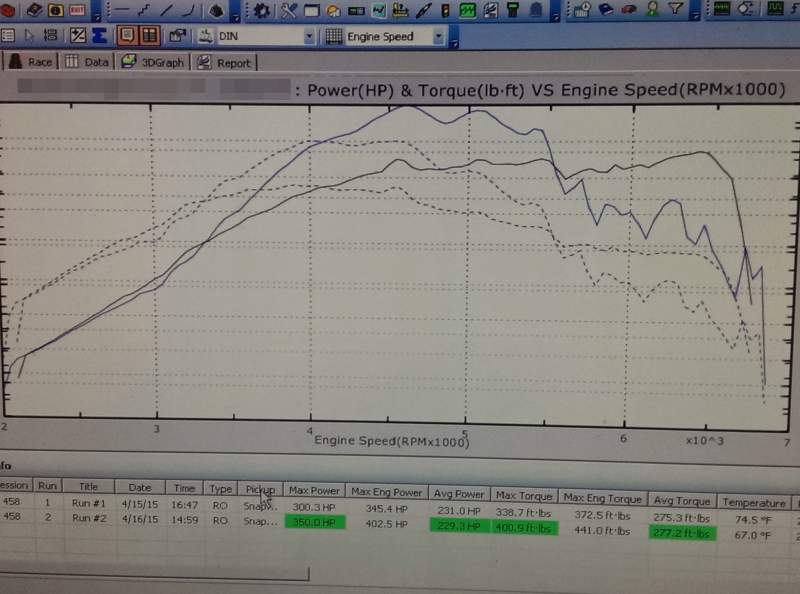Toggle the highlighted grid table view button
The height and width of the screenshot is (594, 800).
(x=148, y=36)
